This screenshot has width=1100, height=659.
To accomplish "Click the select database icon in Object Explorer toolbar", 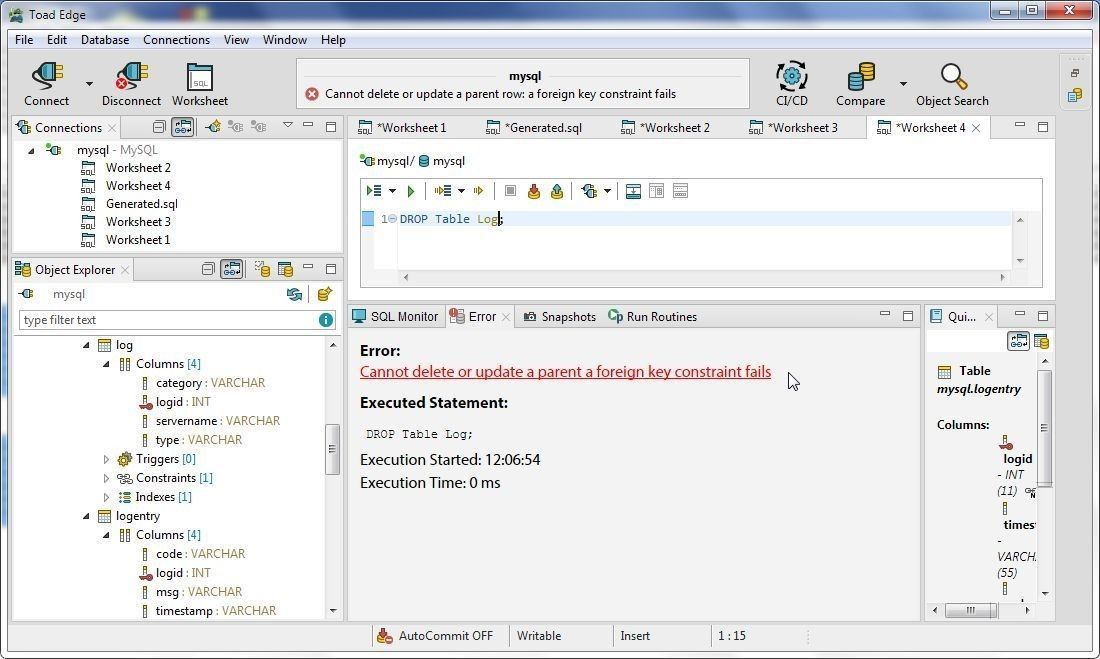I will click(262, 269).
